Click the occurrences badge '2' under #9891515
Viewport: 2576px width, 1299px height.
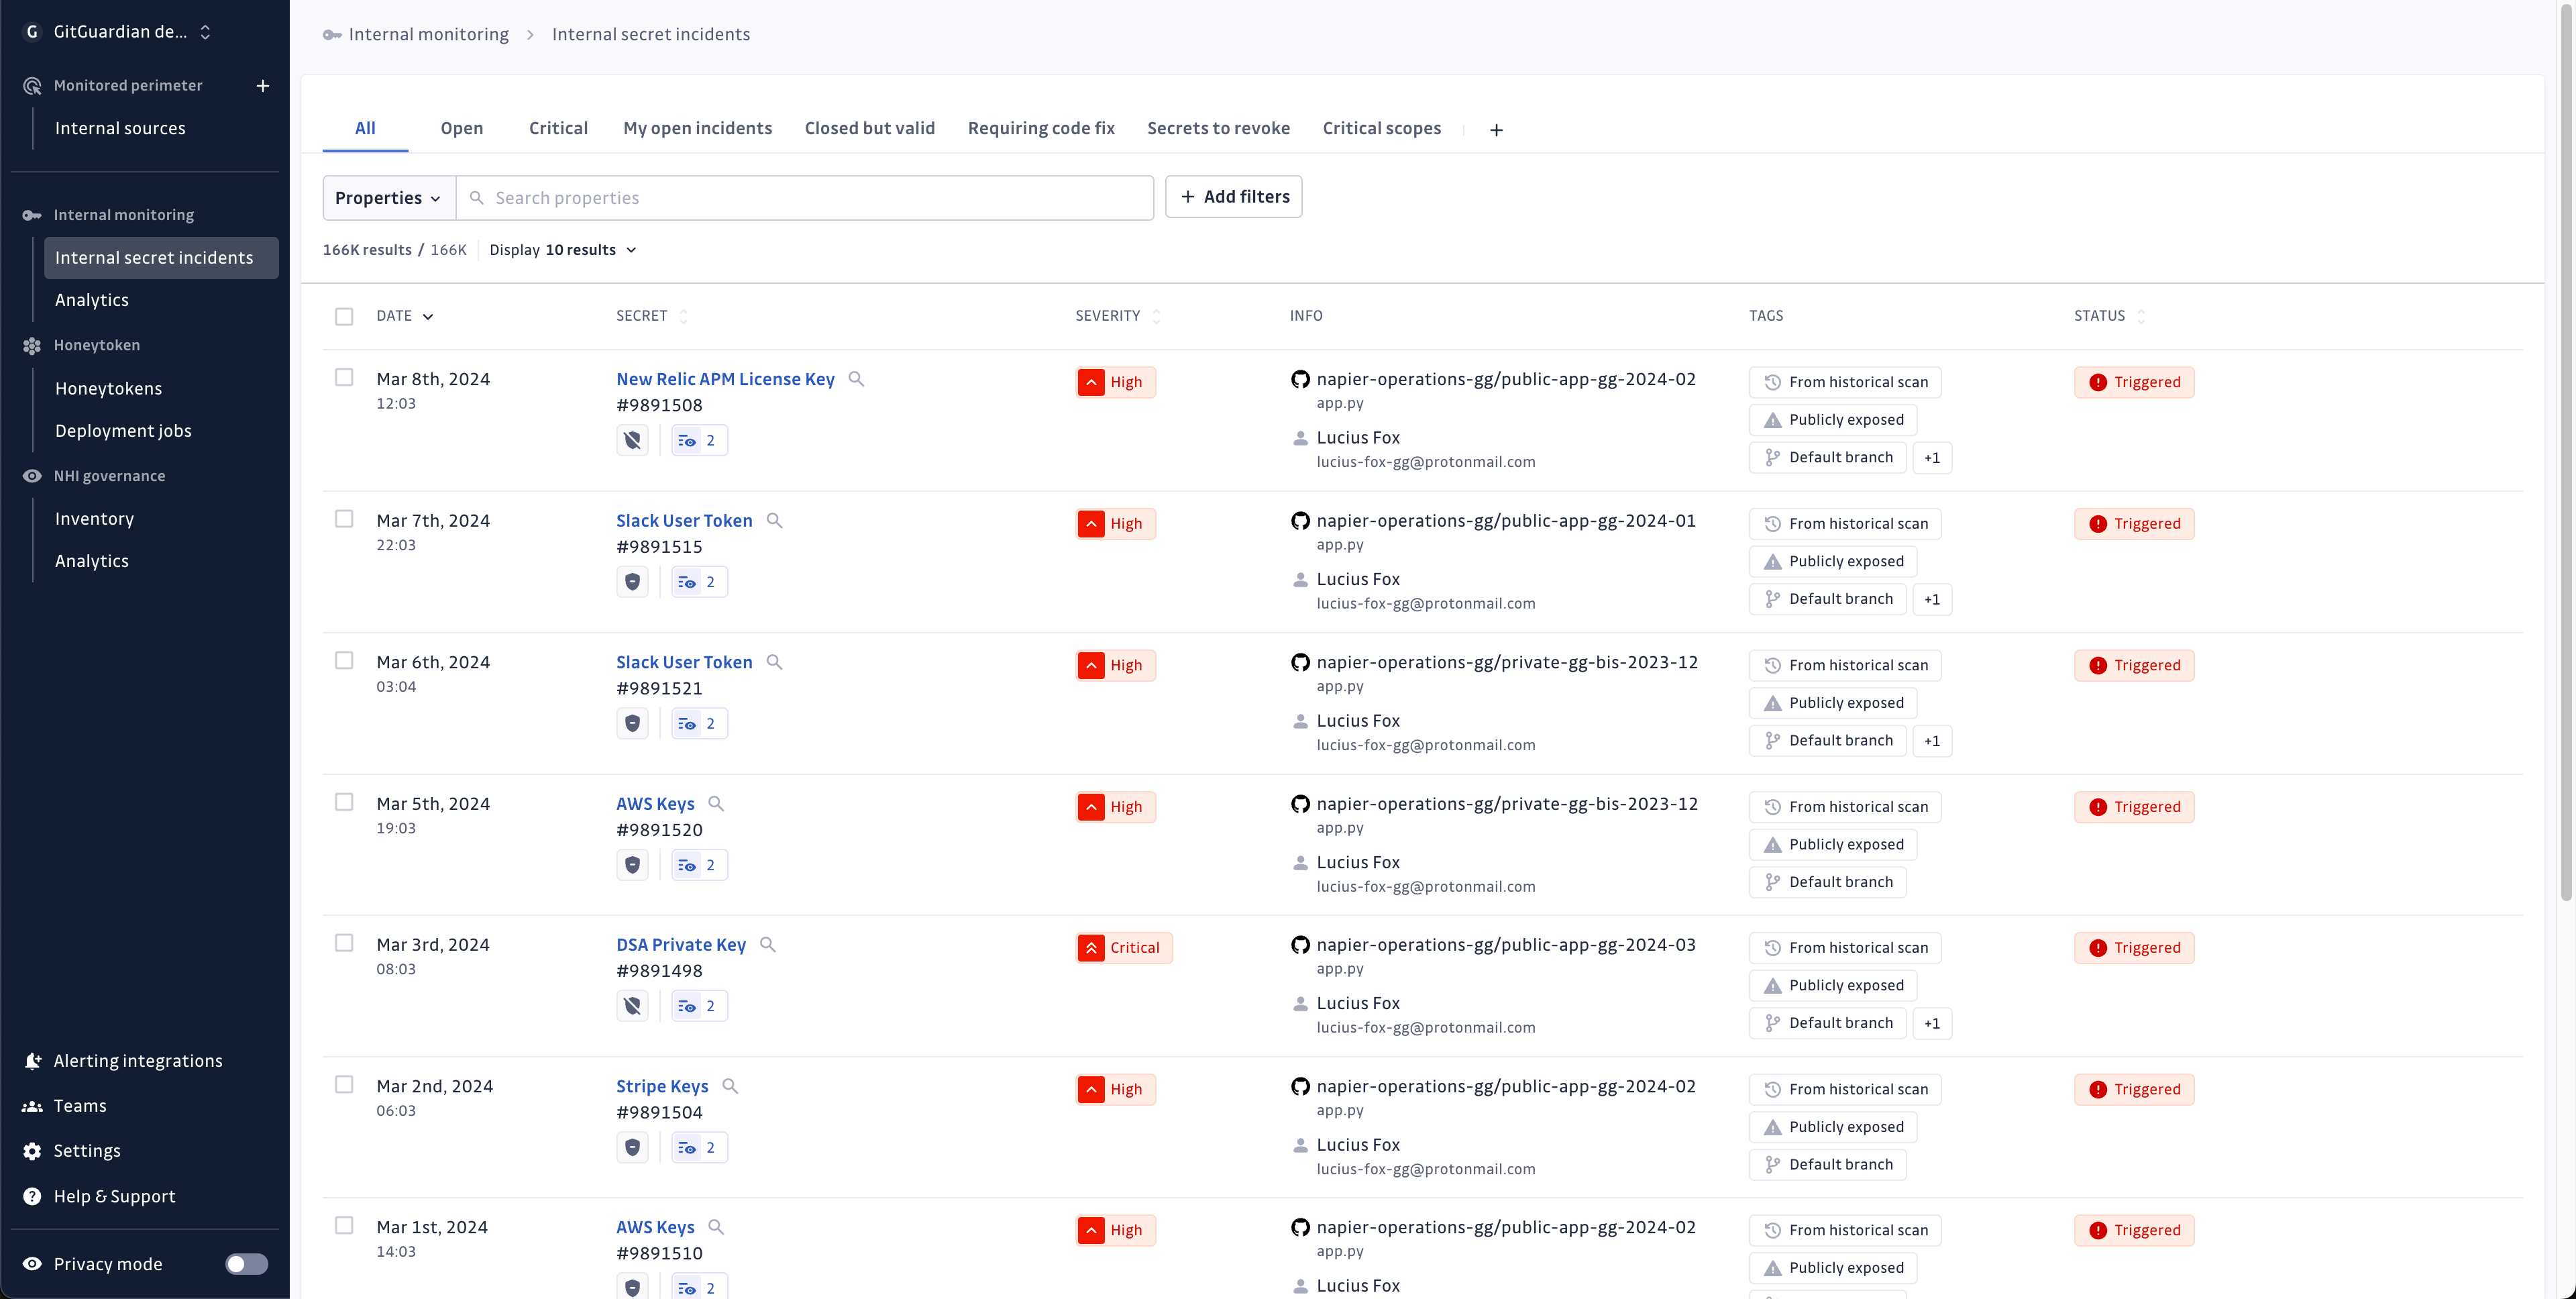click(699, 582)
